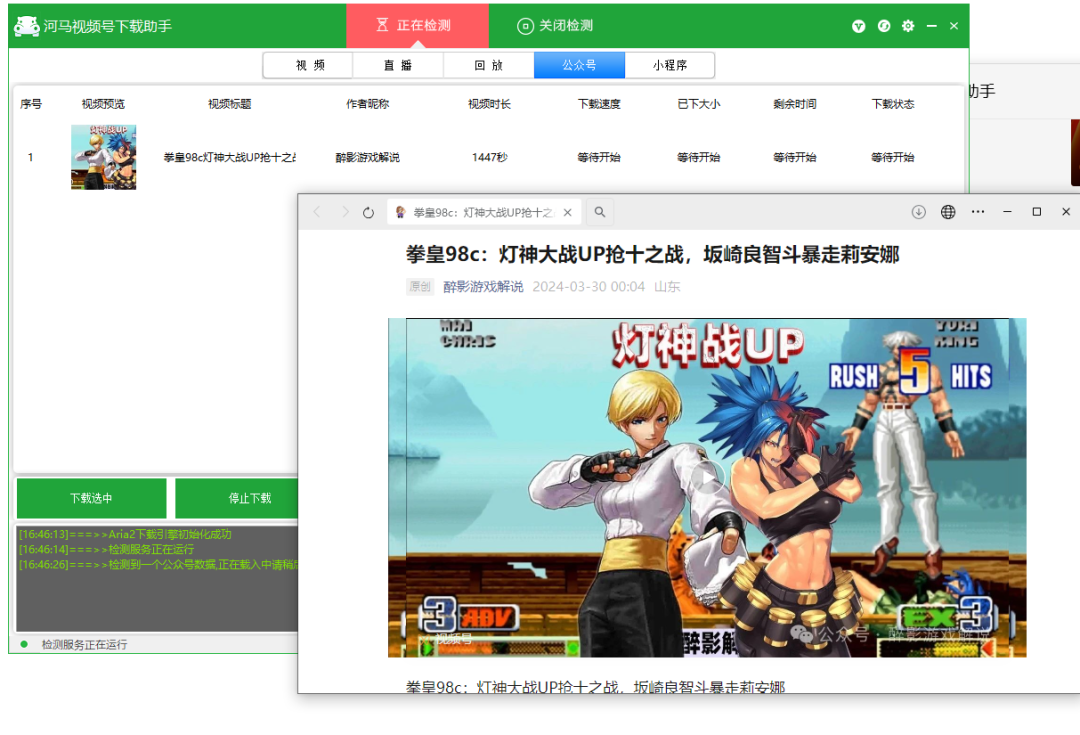The width and height of the screenshot is (1080, 735).
Task: Open downloads via the browser download arrow icon
Action: pyautogui.click(x=918, y=212)
